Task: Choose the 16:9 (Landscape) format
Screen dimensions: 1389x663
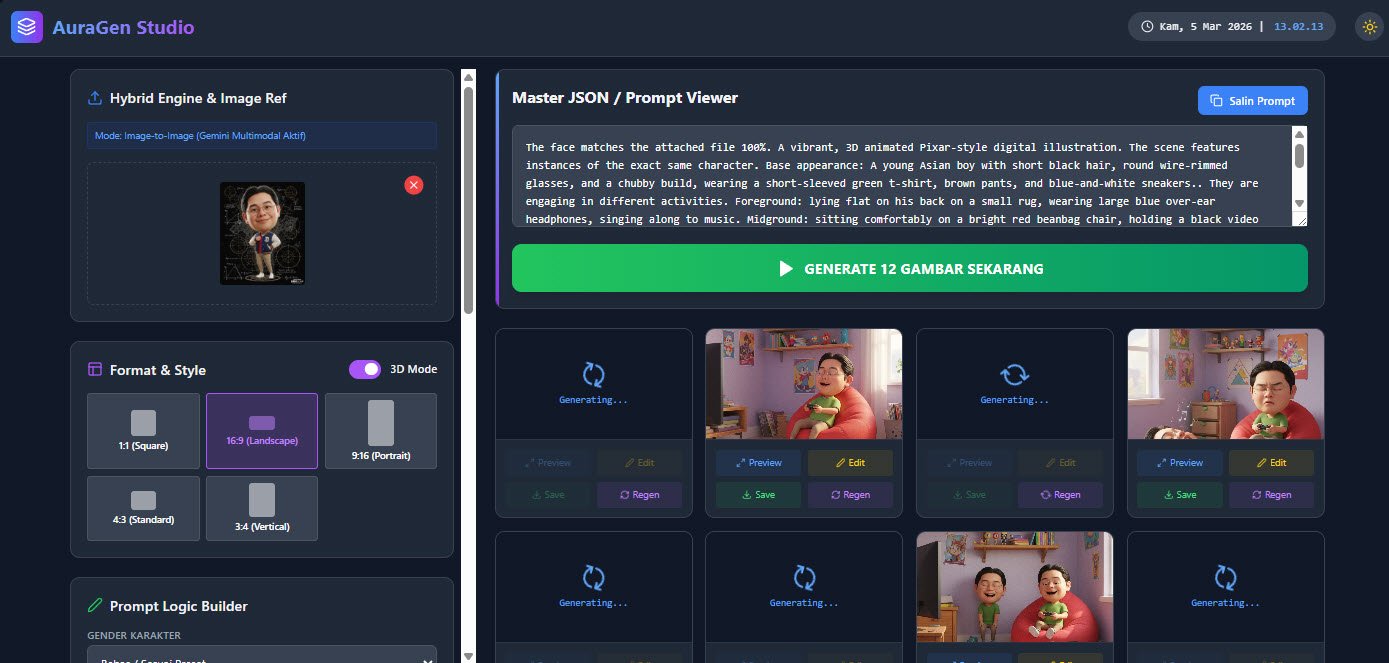Action: 262,431
